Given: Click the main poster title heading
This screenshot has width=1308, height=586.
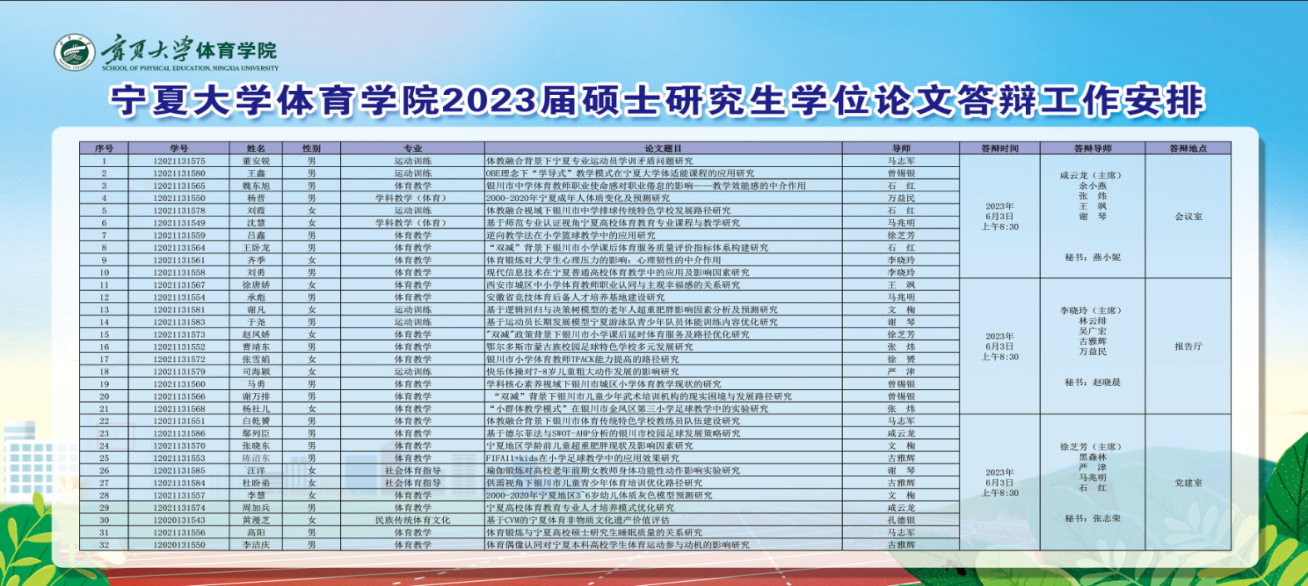Looking at the screenshot, I should click(657, 102).
